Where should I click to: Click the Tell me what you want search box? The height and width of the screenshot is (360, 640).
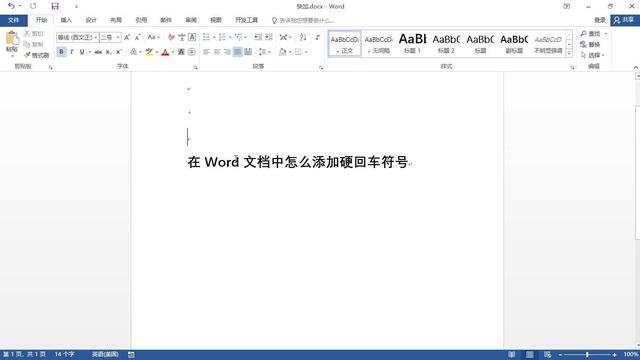(303, 20)
